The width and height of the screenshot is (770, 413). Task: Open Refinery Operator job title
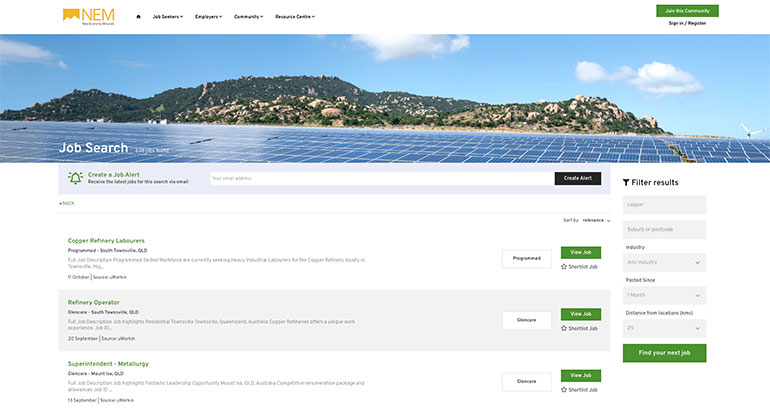(x=93, y=303)
